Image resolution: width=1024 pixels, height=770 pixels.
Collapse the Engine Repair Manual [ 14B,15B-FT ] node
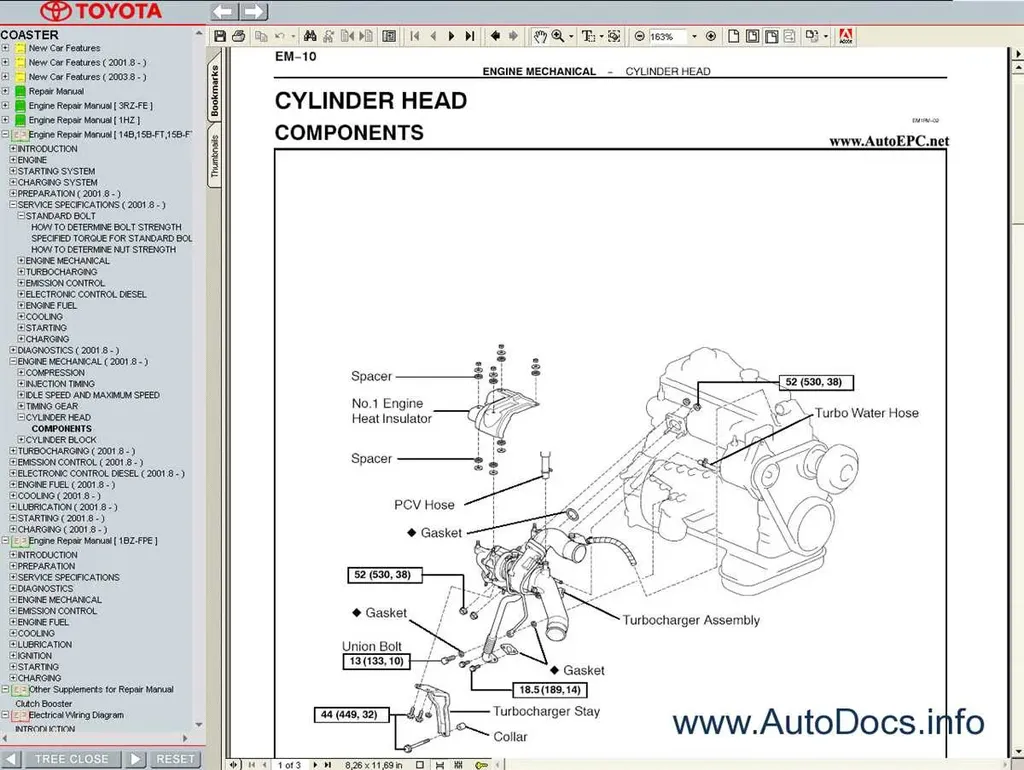click(x=5, y=134)
